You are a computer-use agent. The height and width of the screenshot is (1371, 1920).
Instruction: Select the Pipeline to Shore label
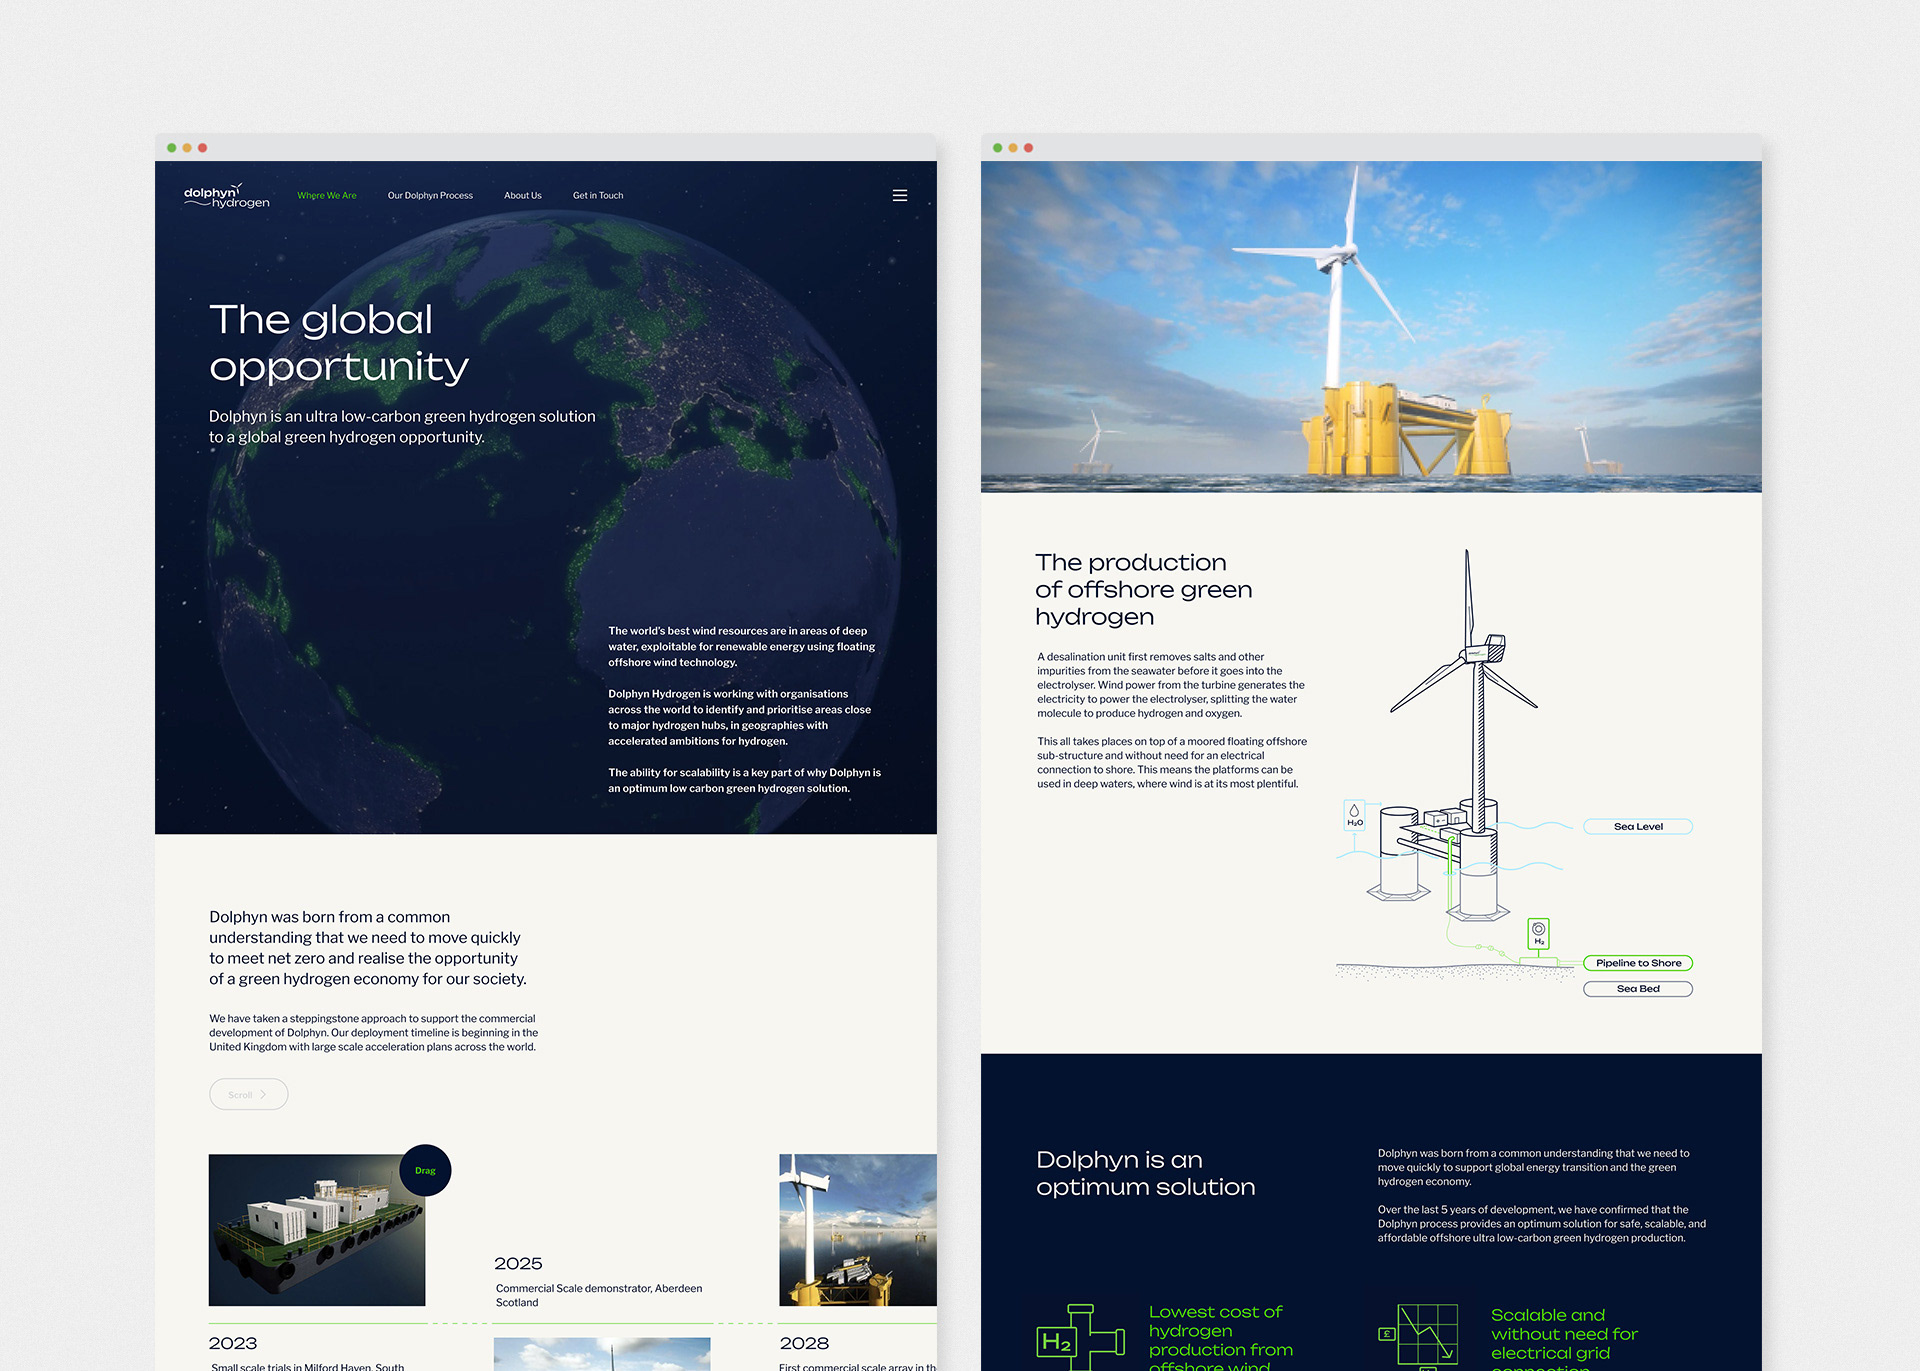(x=1638, y=963)
